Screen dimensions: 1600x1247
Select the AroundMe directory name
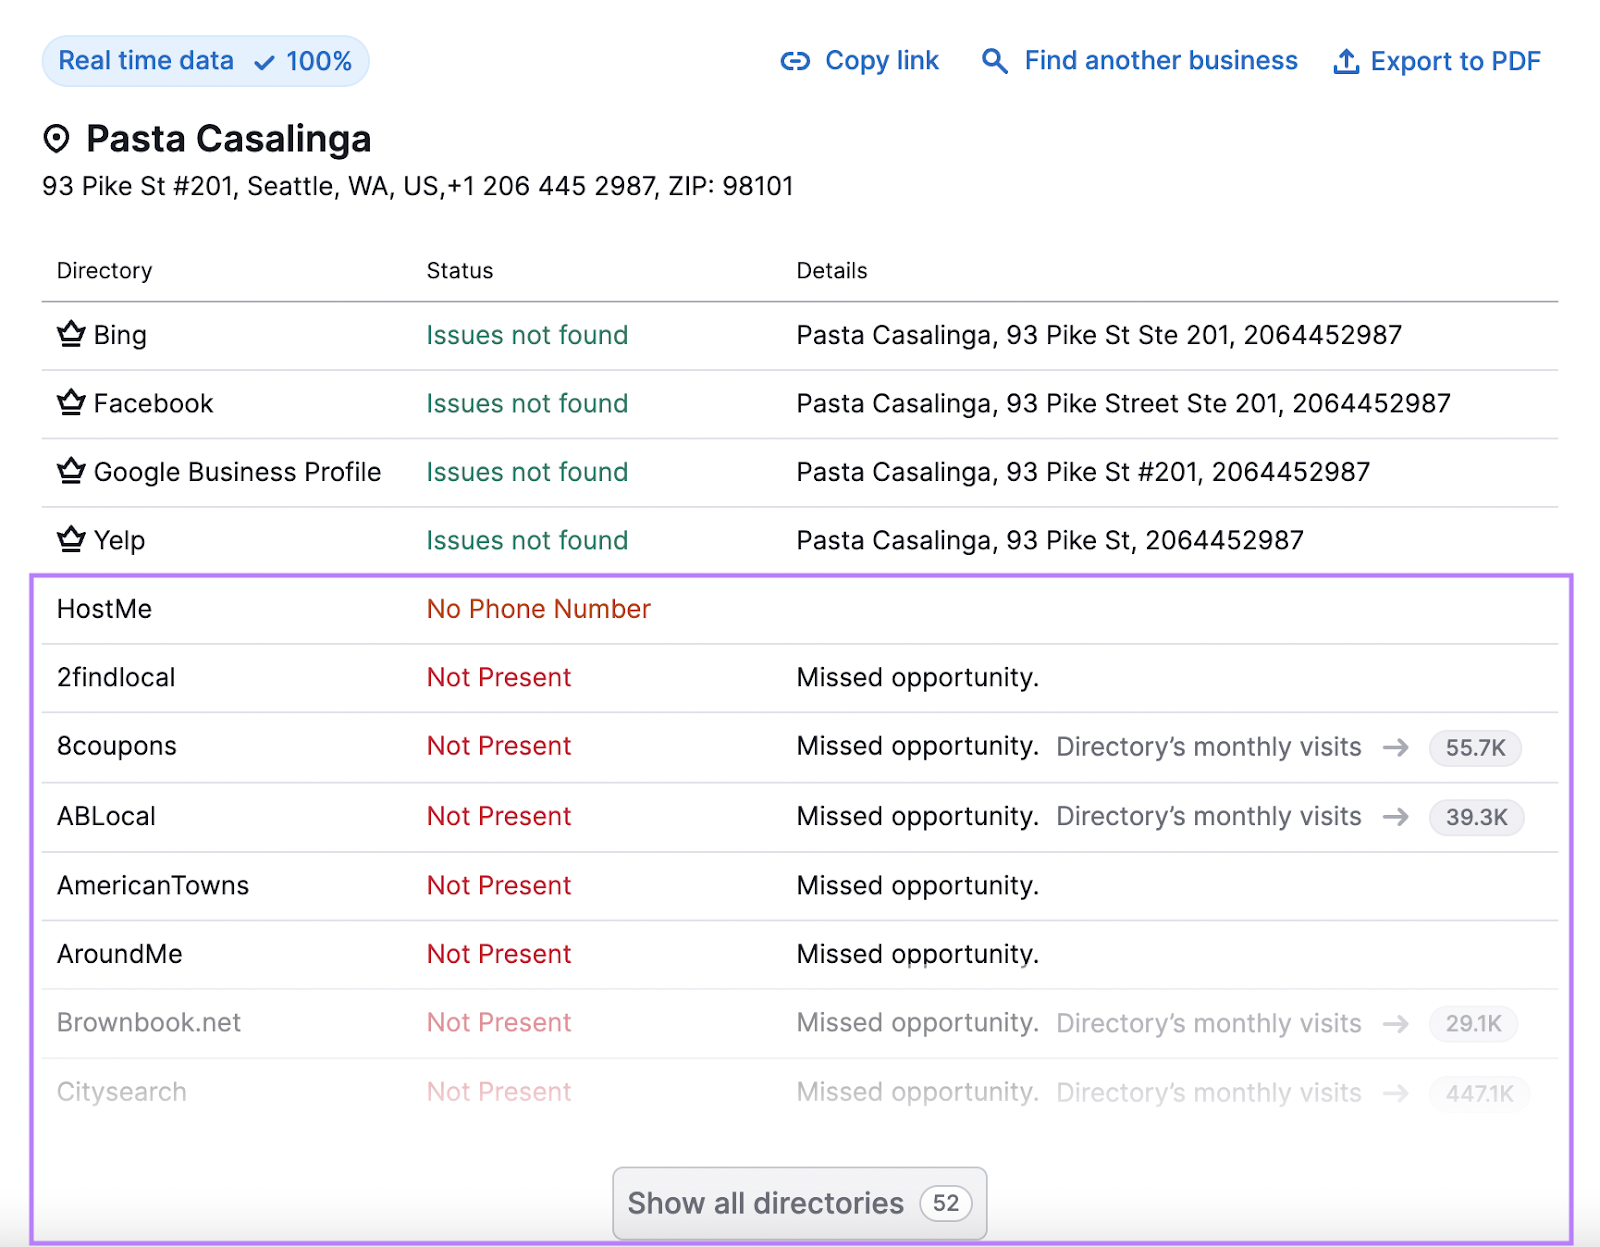tap(120, 954)
